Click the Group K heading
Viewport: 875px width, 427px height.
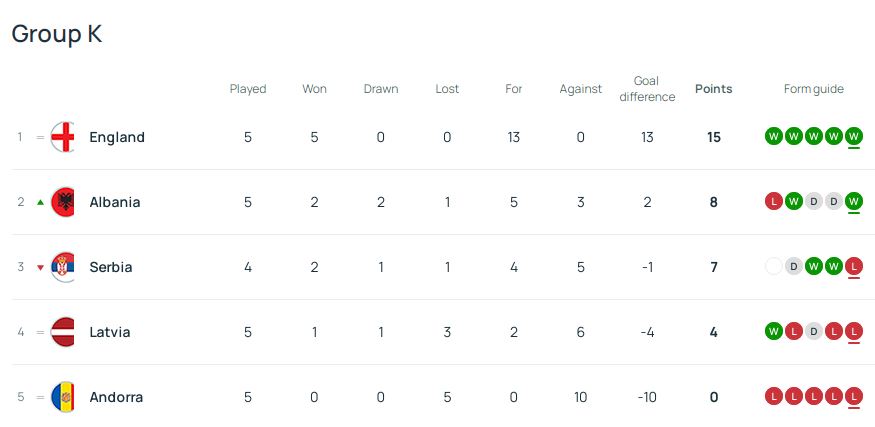pyautogui.click(x=57, y=34)
